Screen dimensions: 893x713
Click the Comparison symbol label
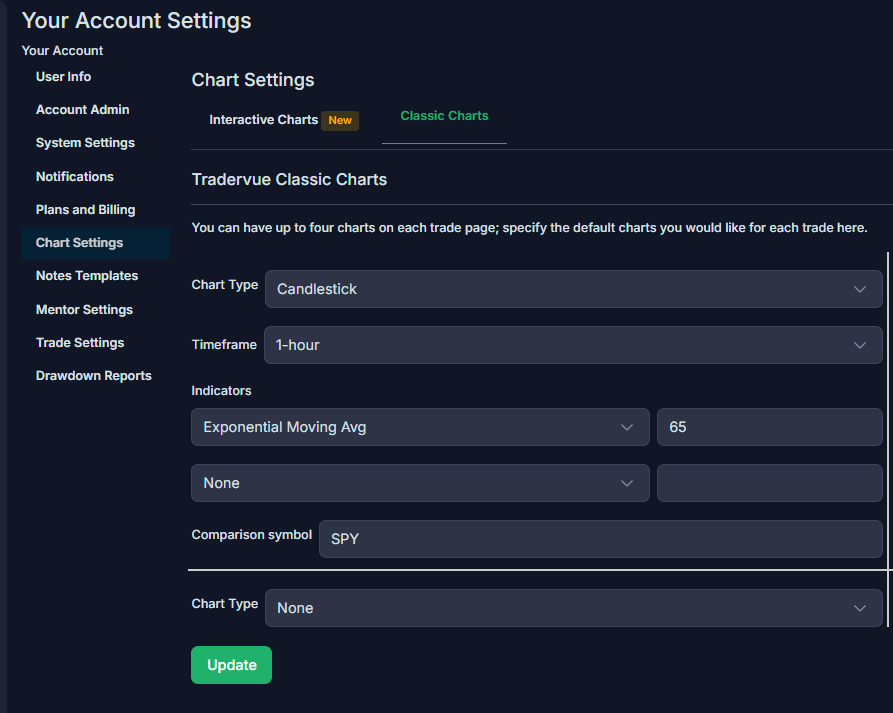pos(252,535)
